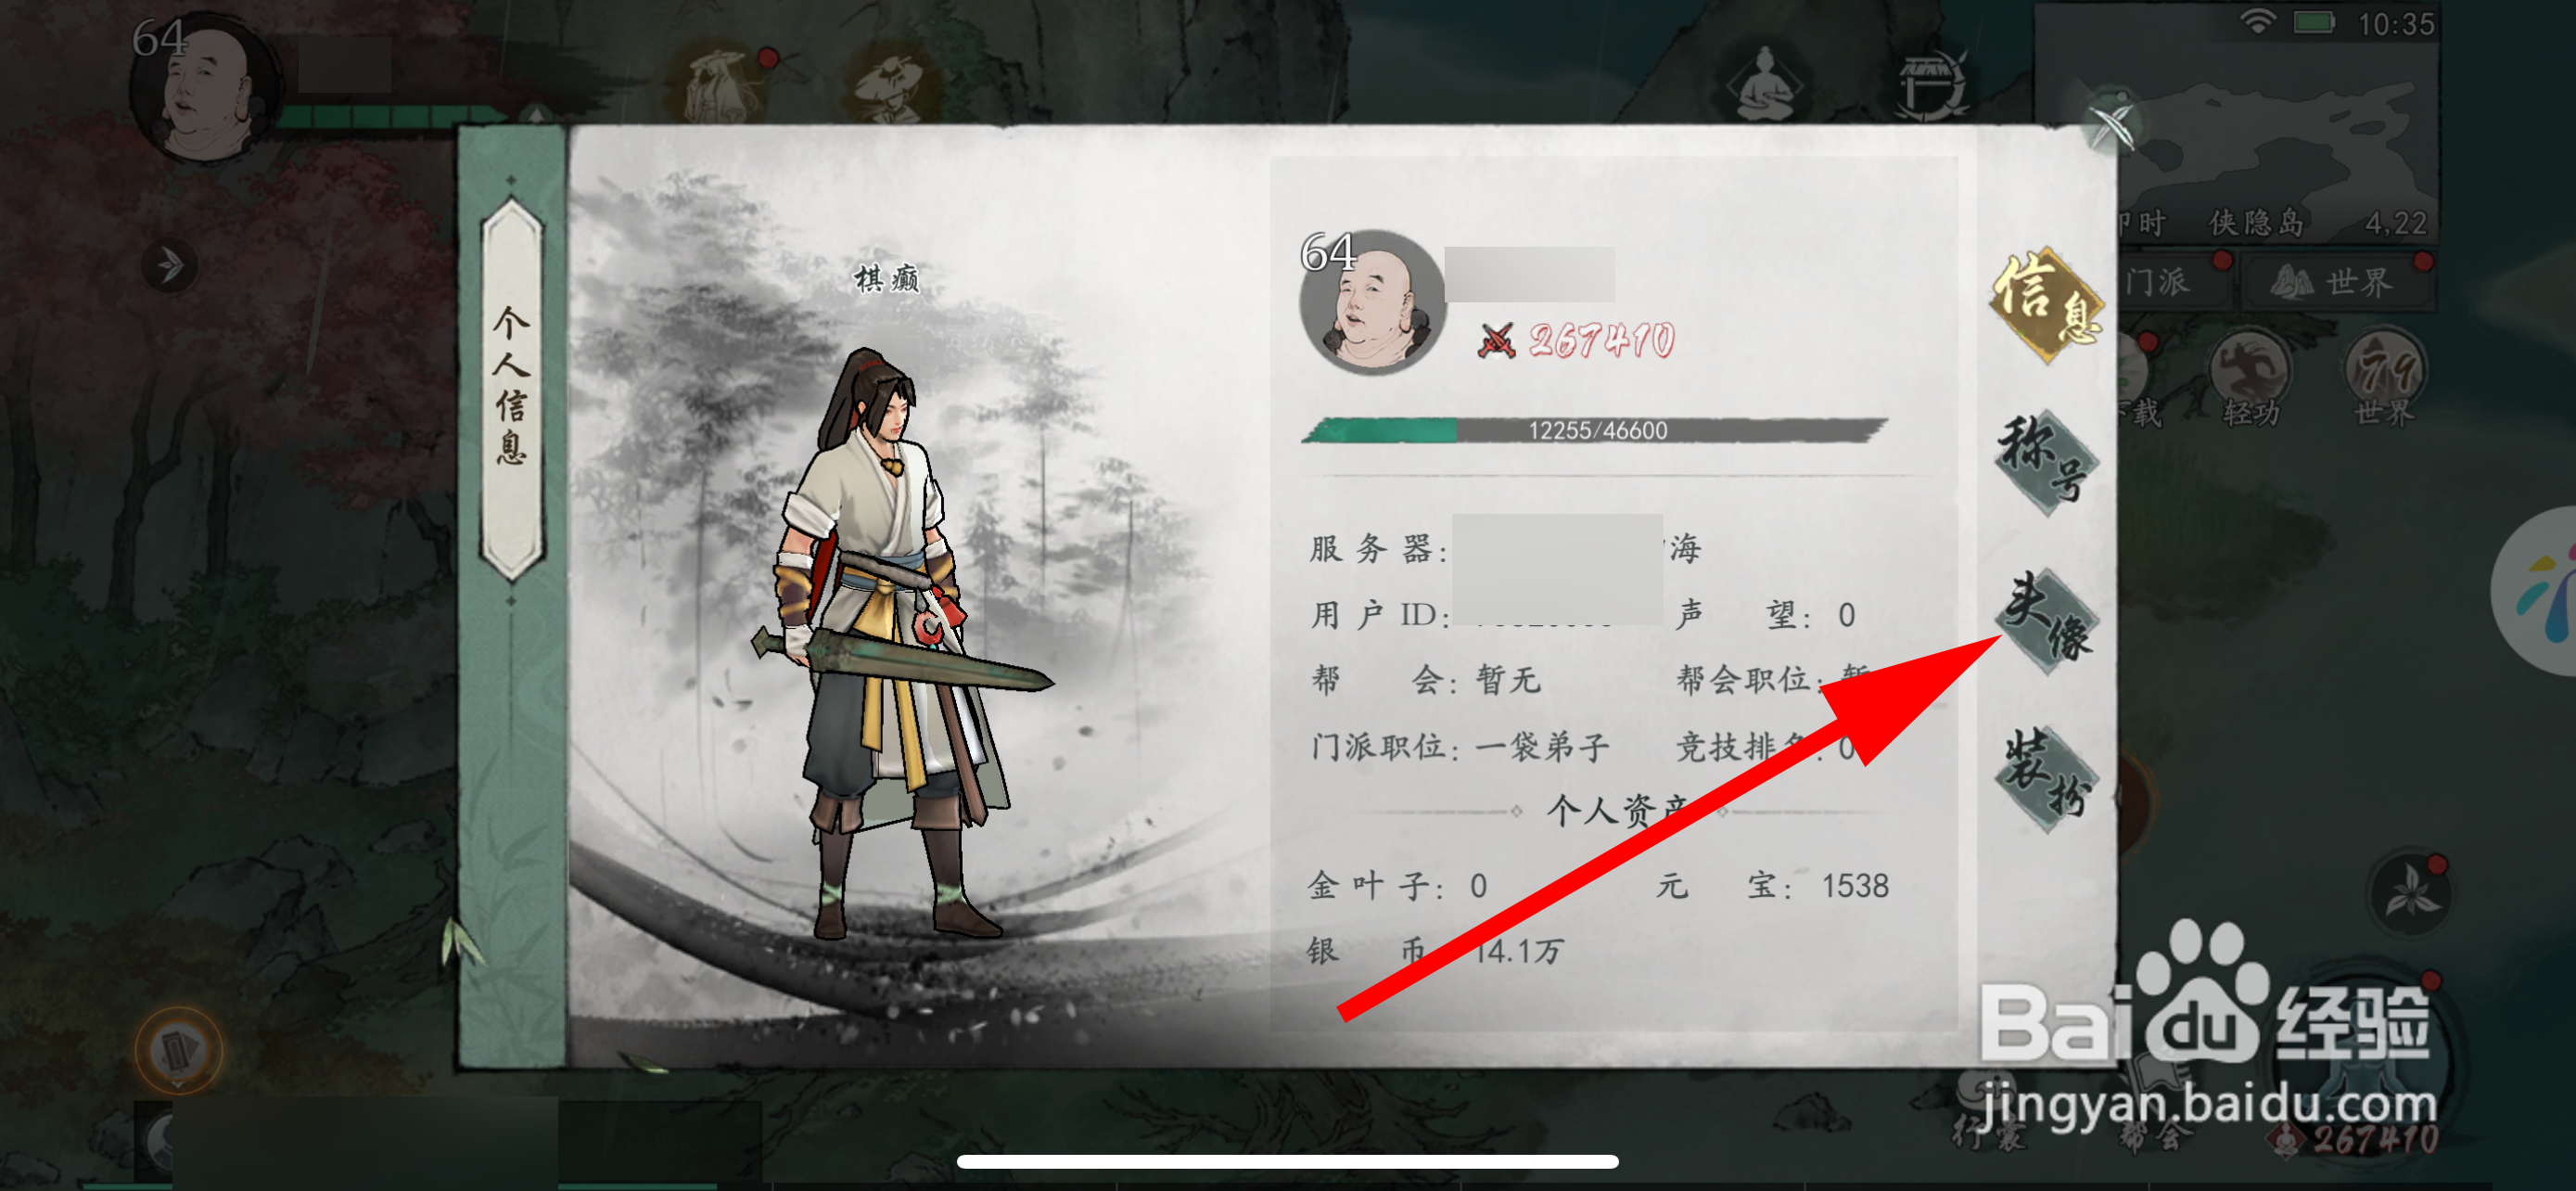This screenshot has height=1191, width=2576.
Task: Tap the meditation figure icon
Action: point(1764,85)
